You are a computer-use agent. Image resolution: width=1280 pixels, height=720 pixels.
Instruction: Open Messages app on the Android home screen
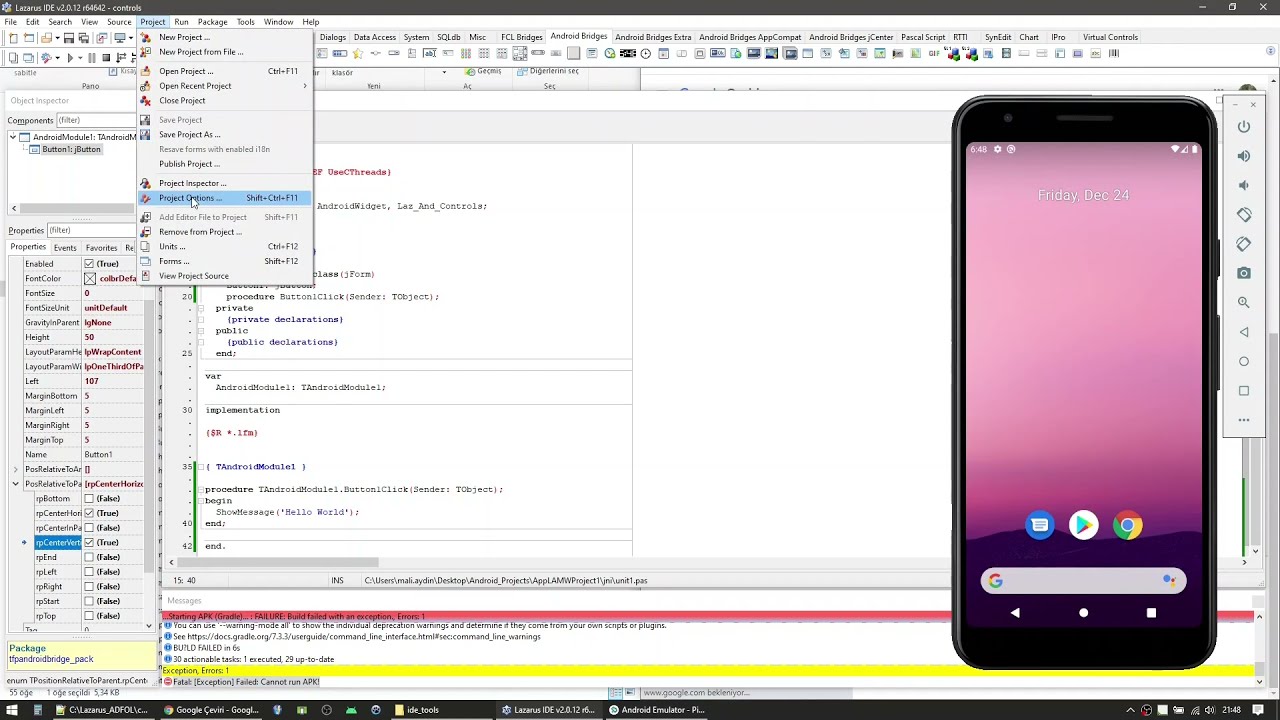click(1040, 525)
